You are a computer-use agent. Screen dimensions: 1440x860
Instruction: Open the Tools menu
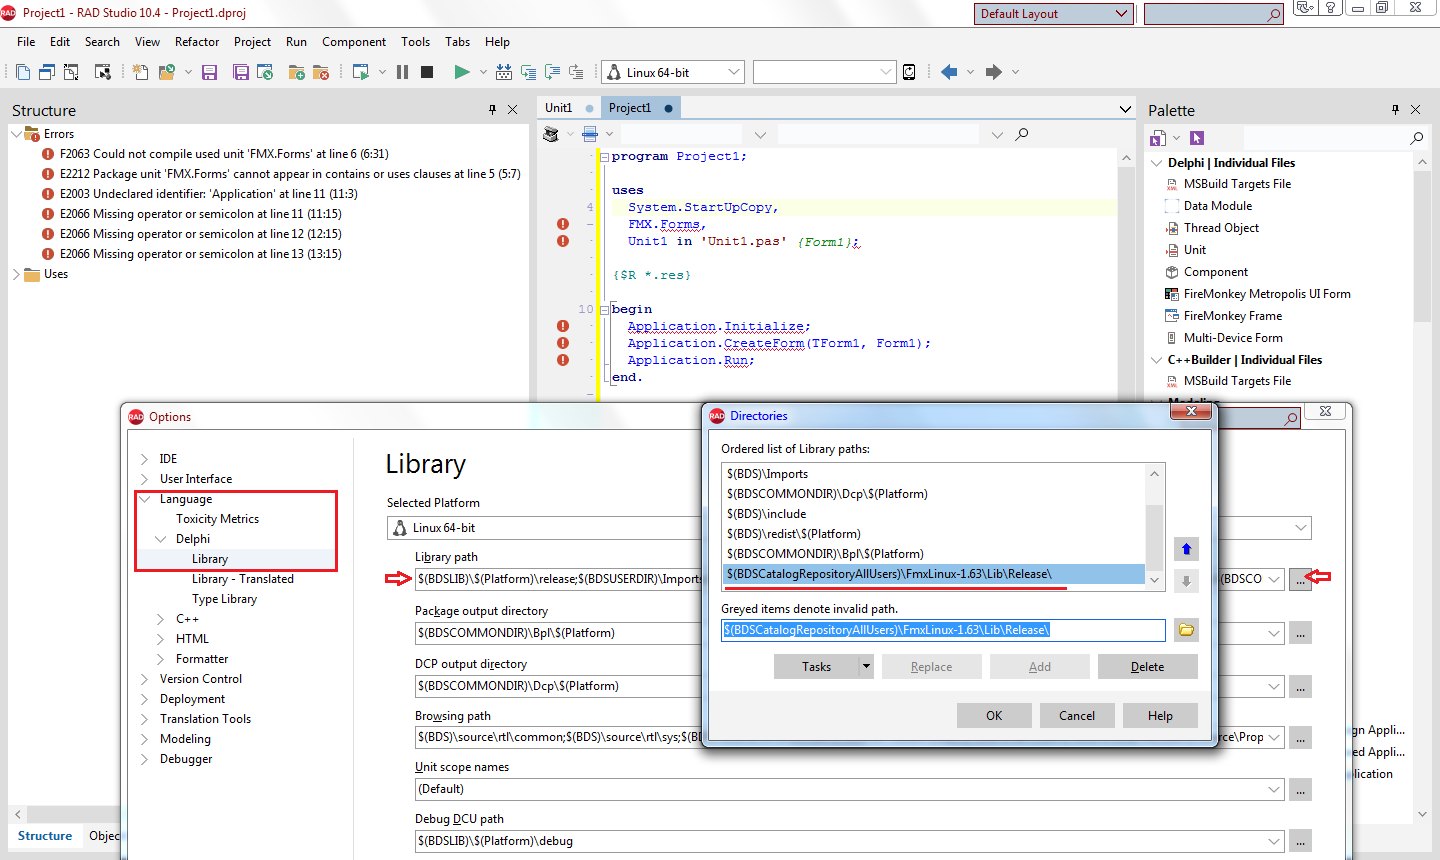(415, 42)
